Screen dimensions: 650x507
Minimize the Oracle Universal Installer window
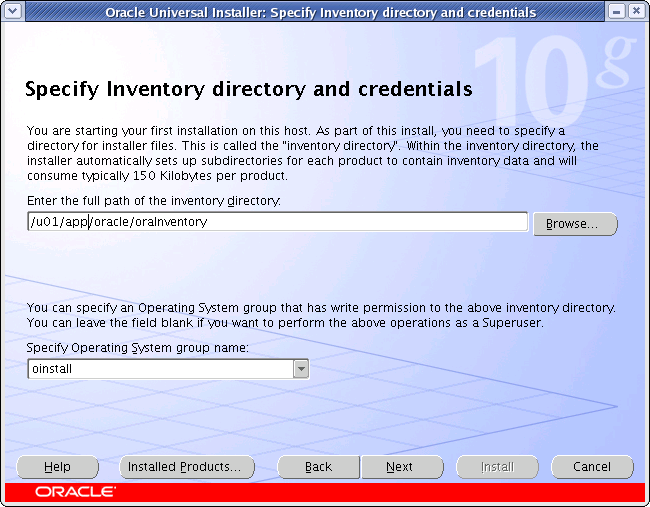coord(616,11)
